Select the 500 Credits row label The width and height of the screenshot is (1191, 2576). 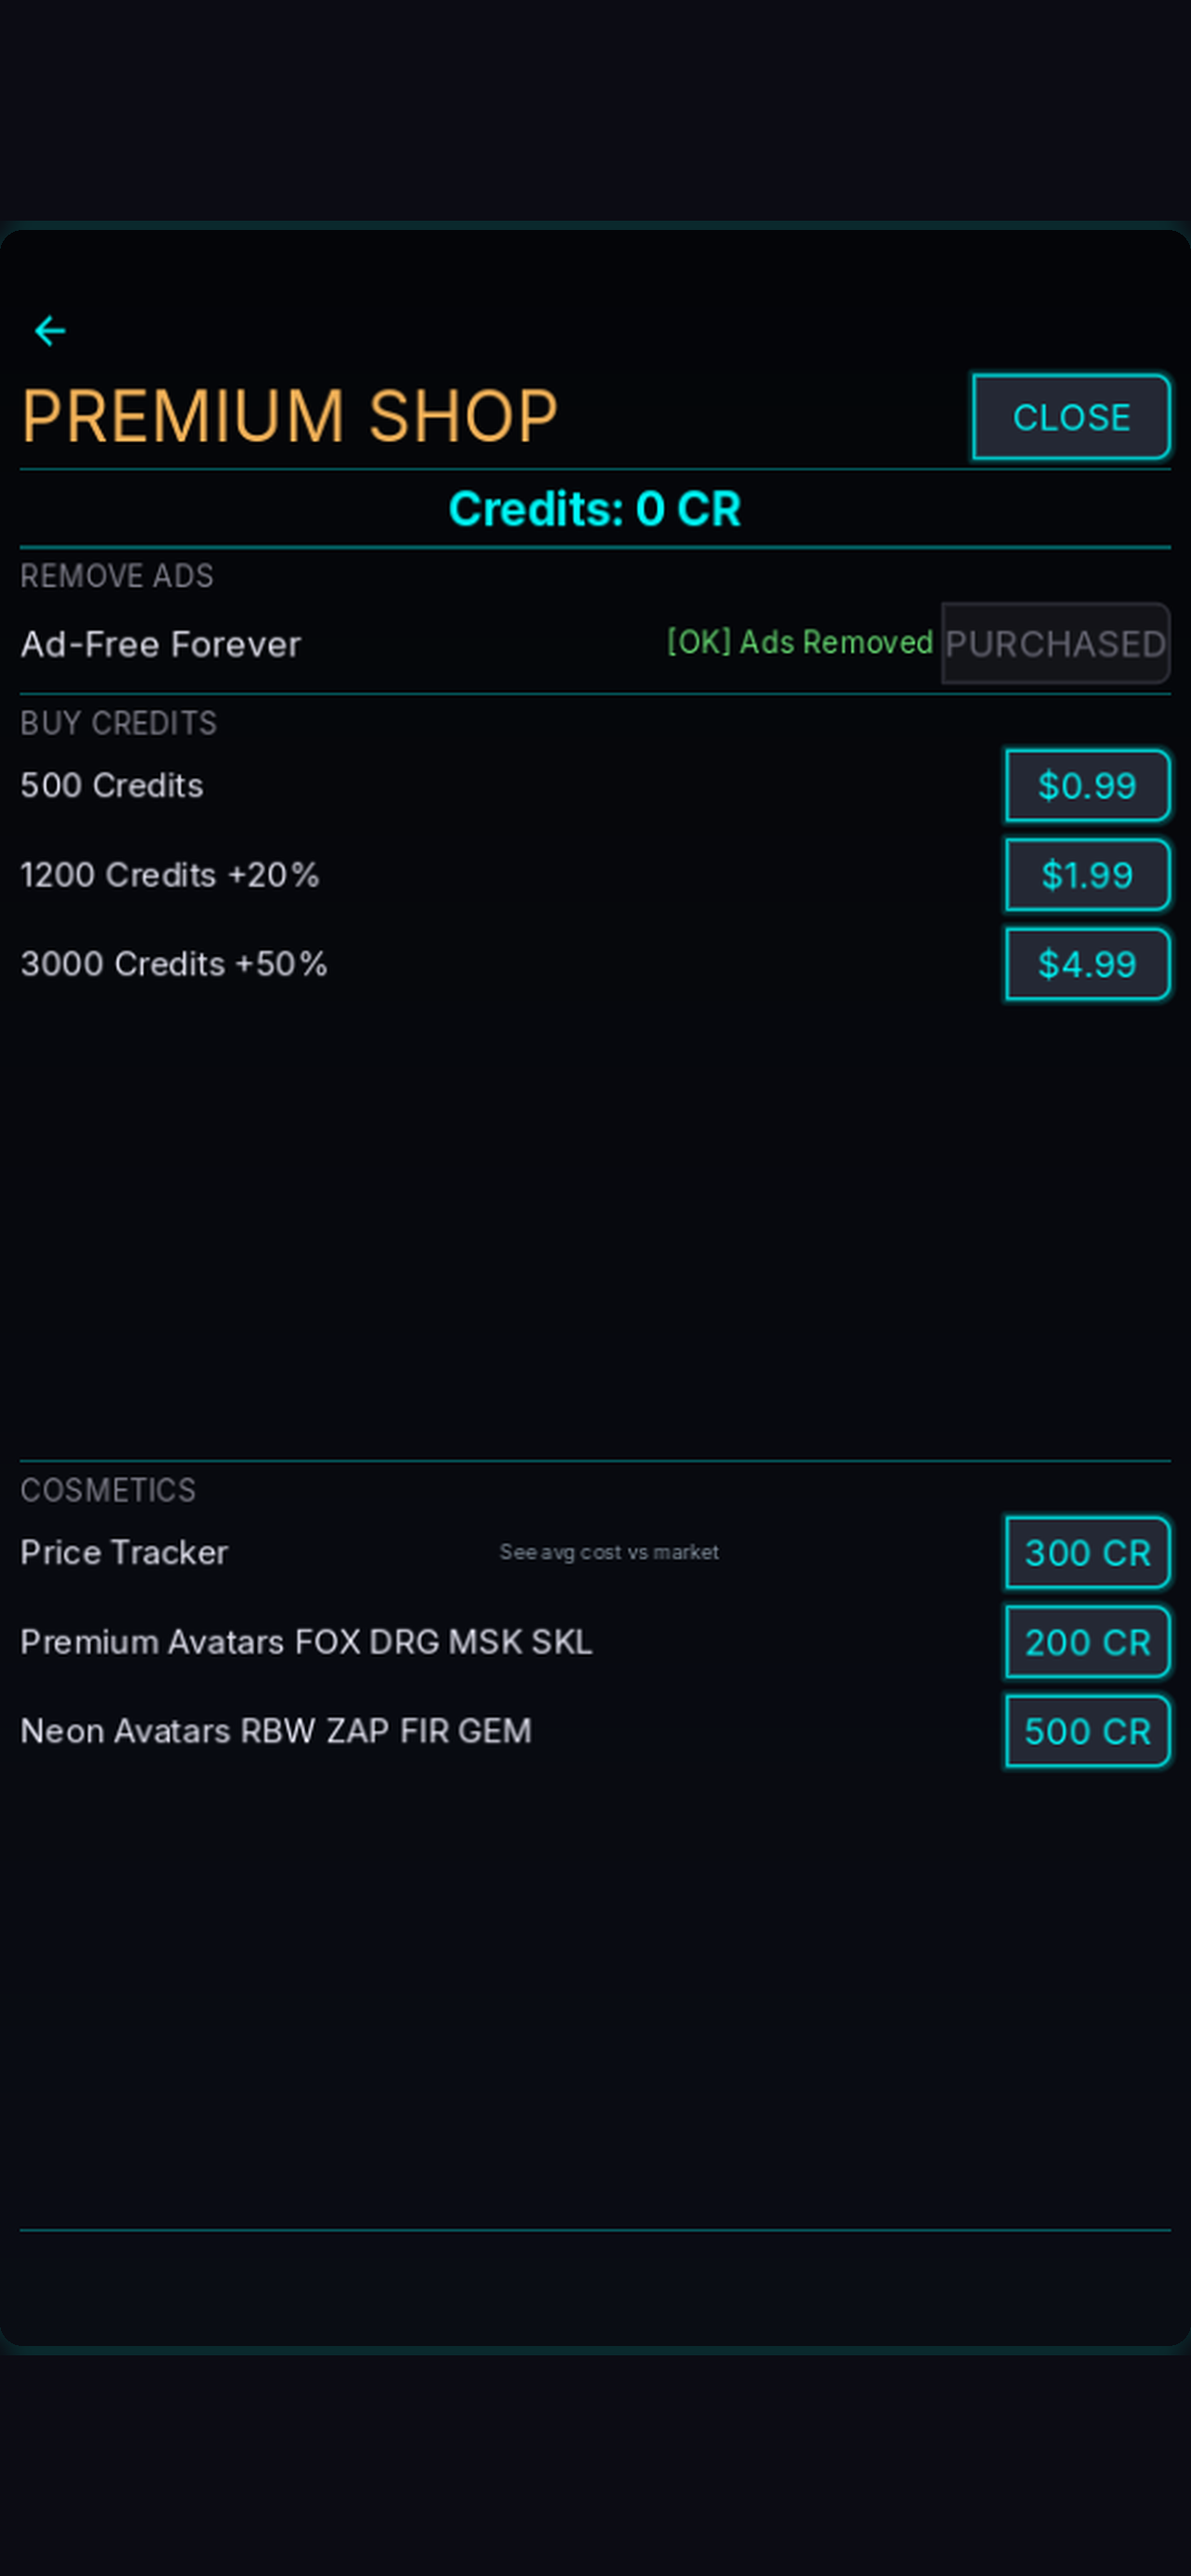click(x=112, y=785)
